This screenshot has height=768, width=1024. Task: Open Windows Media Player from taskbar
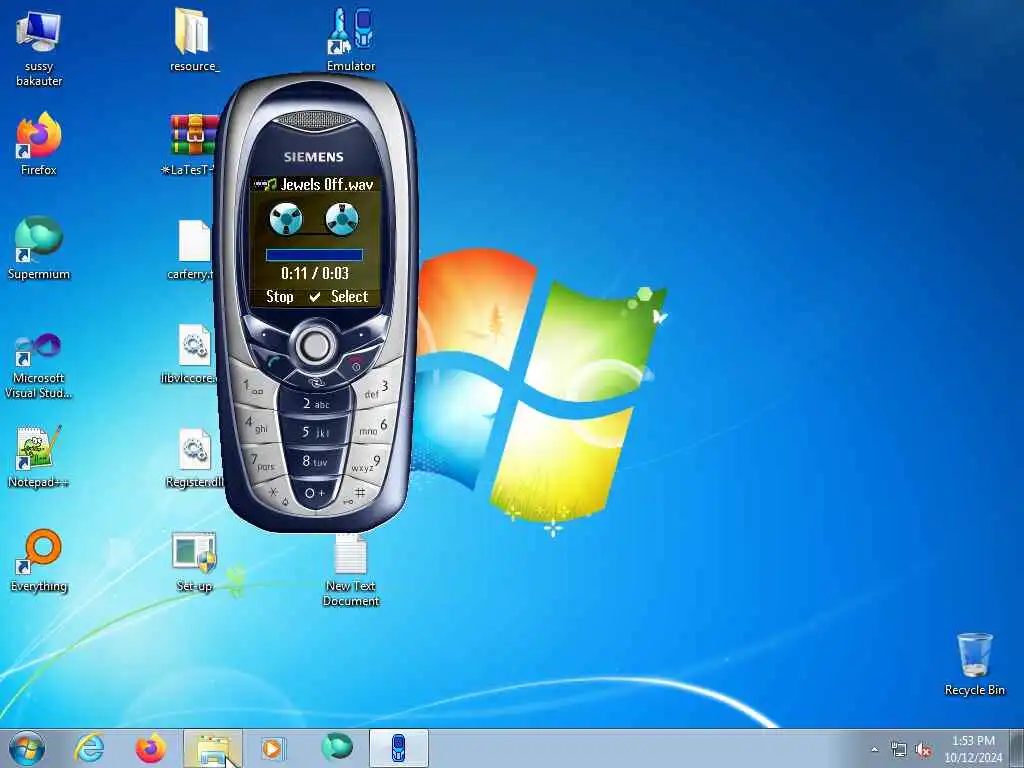click(273, 748)
